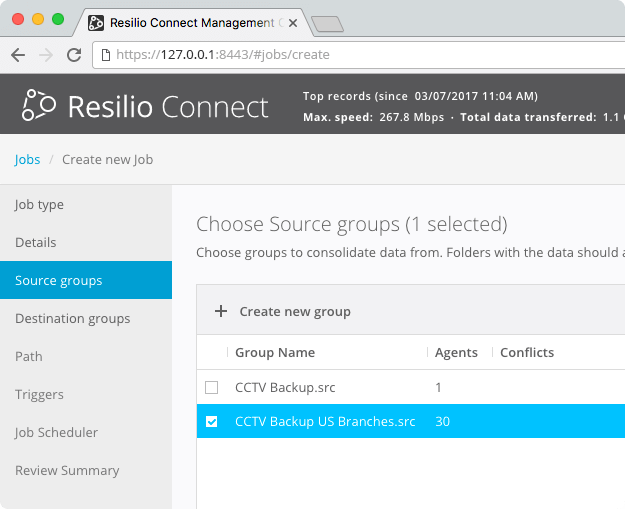
Task: Open a new browser tab
Action: 327,24
